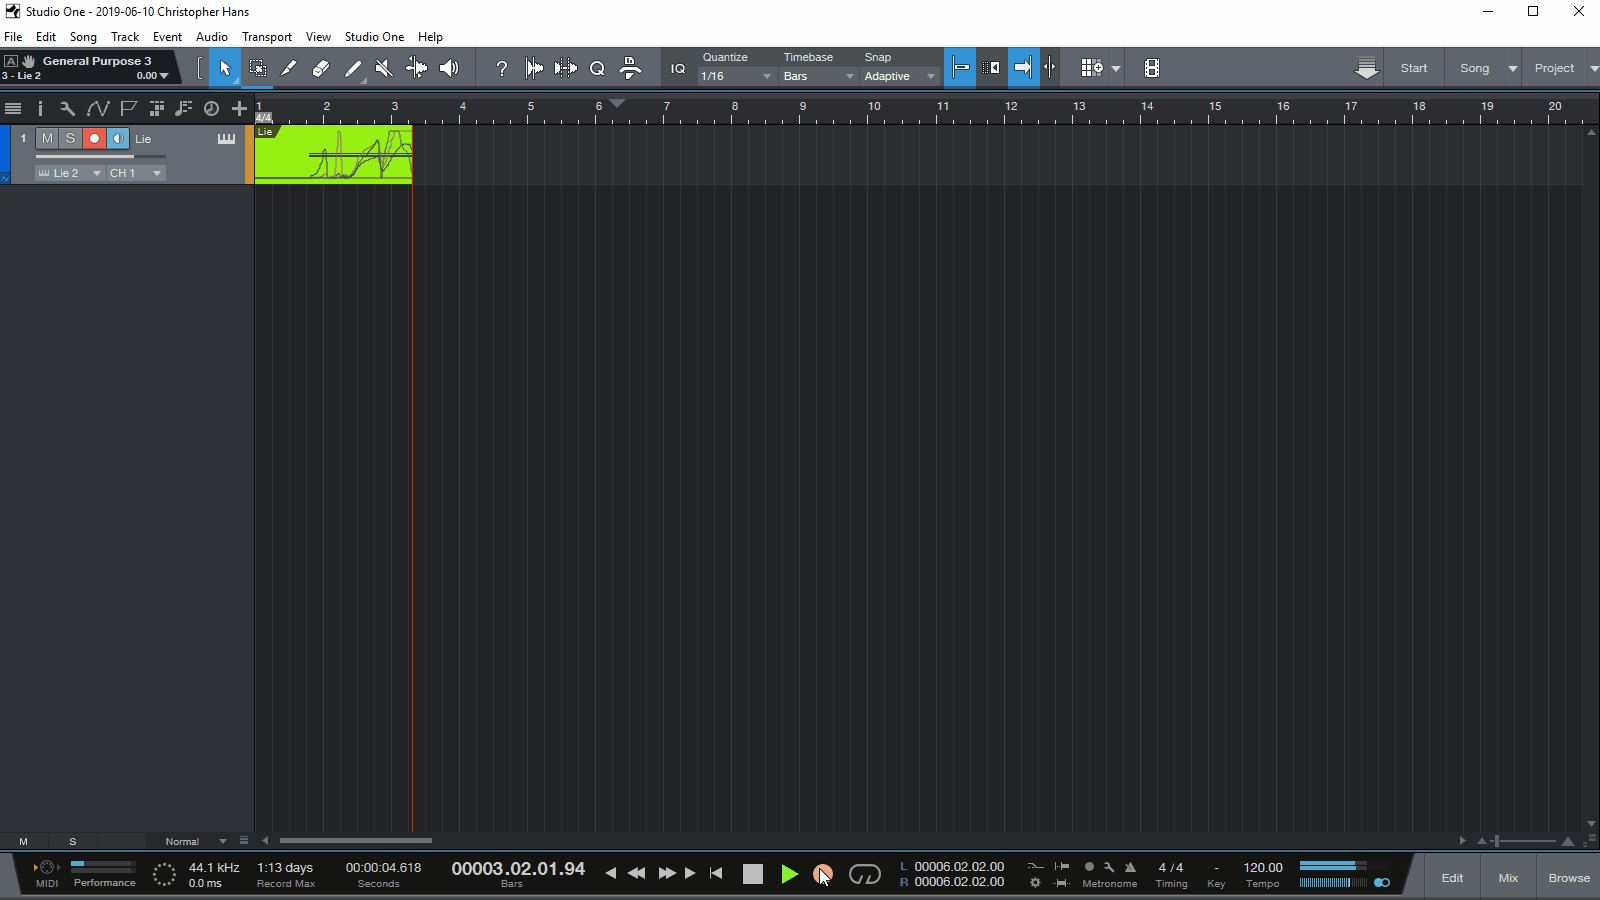Start playback with the green Play button

(x=789, y=875)
